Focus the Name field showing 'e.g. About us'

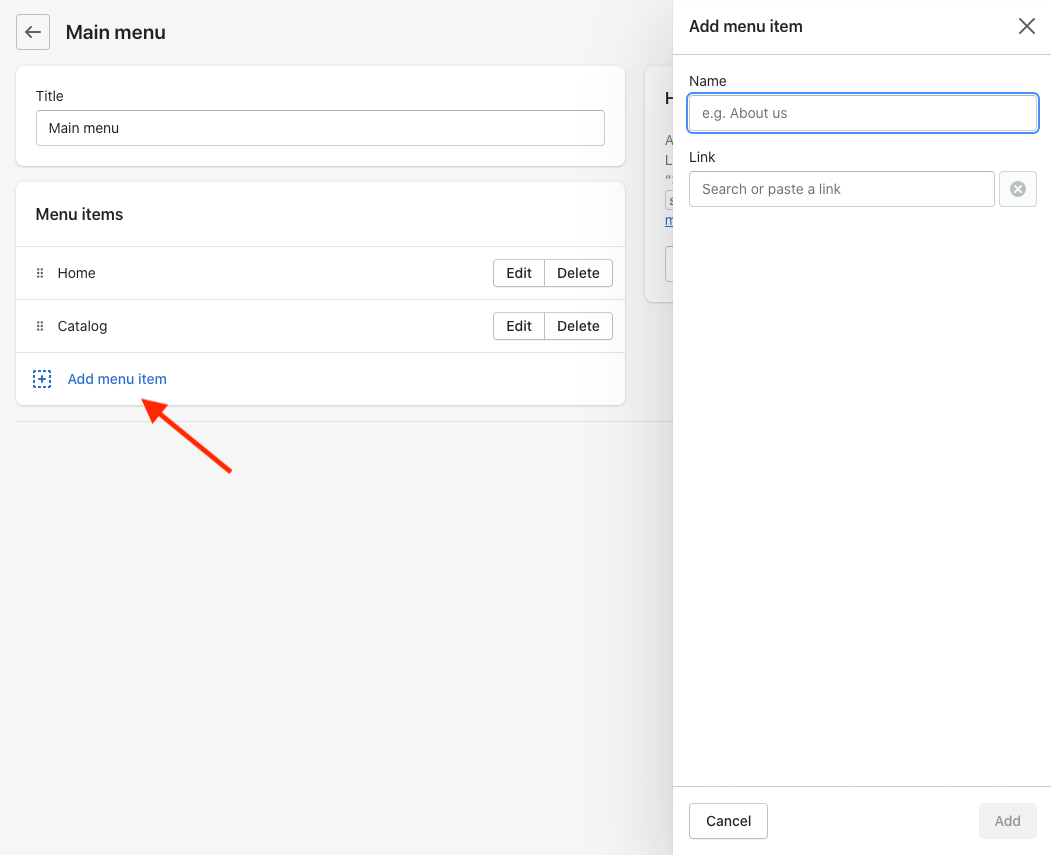862,113
